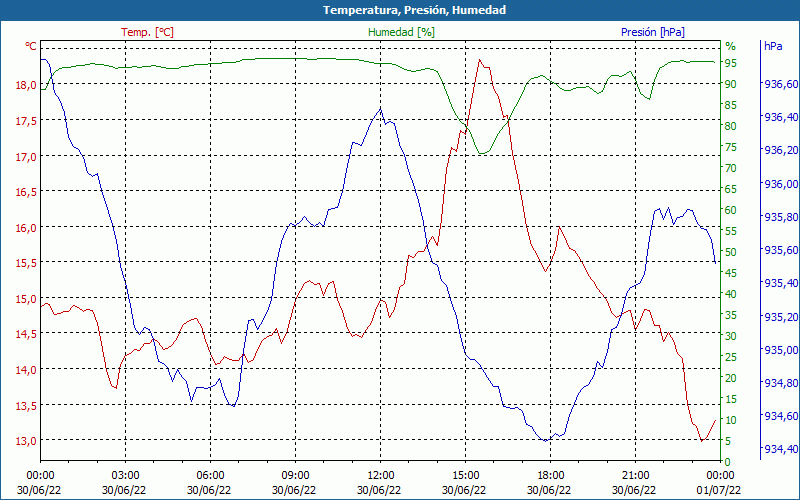
Task: Click the 934,80 pressure axis value
Action: tap(781, 383)
